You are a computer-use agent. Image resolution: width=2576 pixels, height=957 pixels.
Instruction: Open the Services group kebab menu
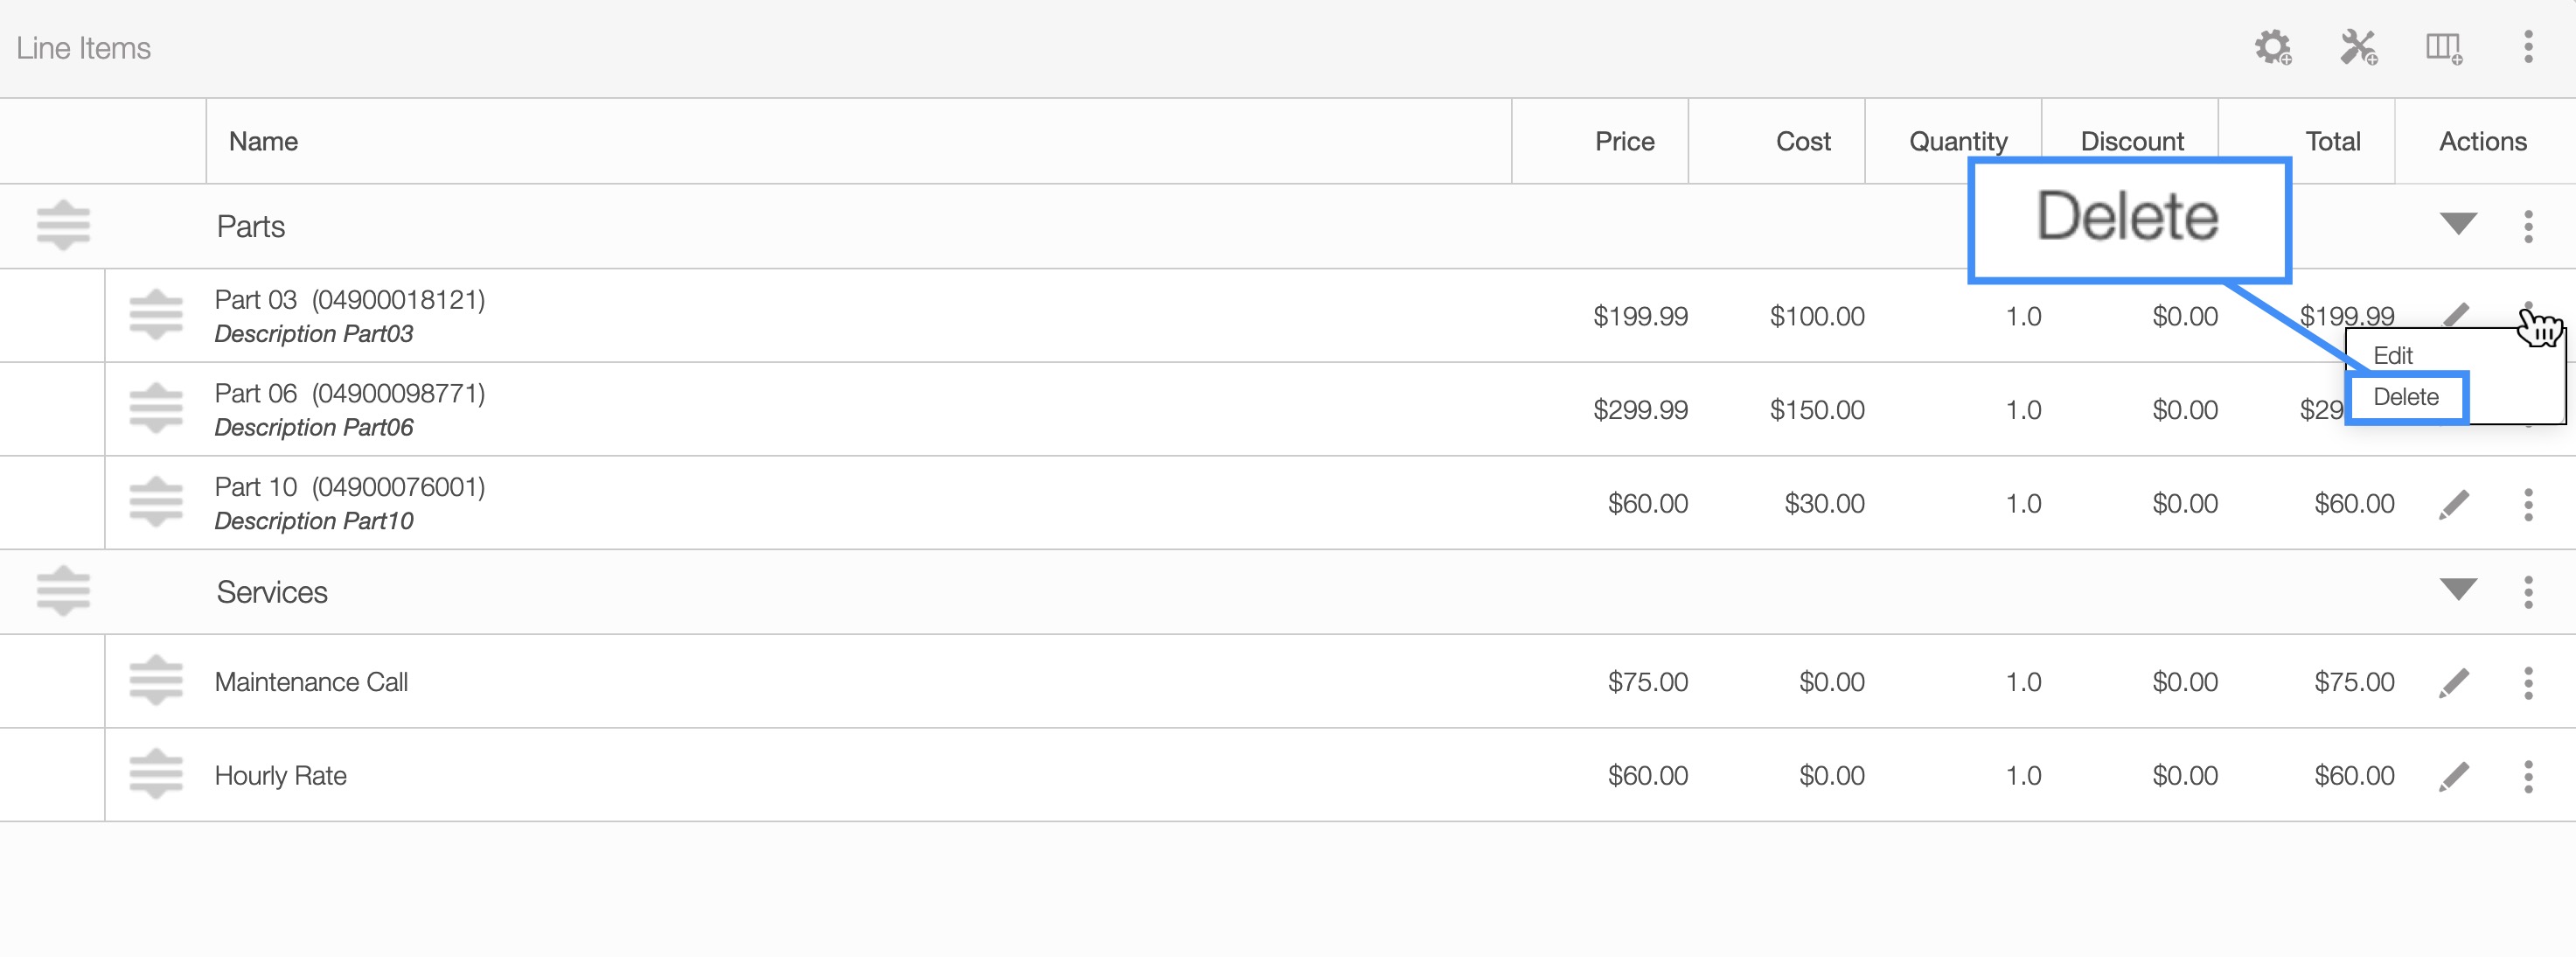[2528, 592]
